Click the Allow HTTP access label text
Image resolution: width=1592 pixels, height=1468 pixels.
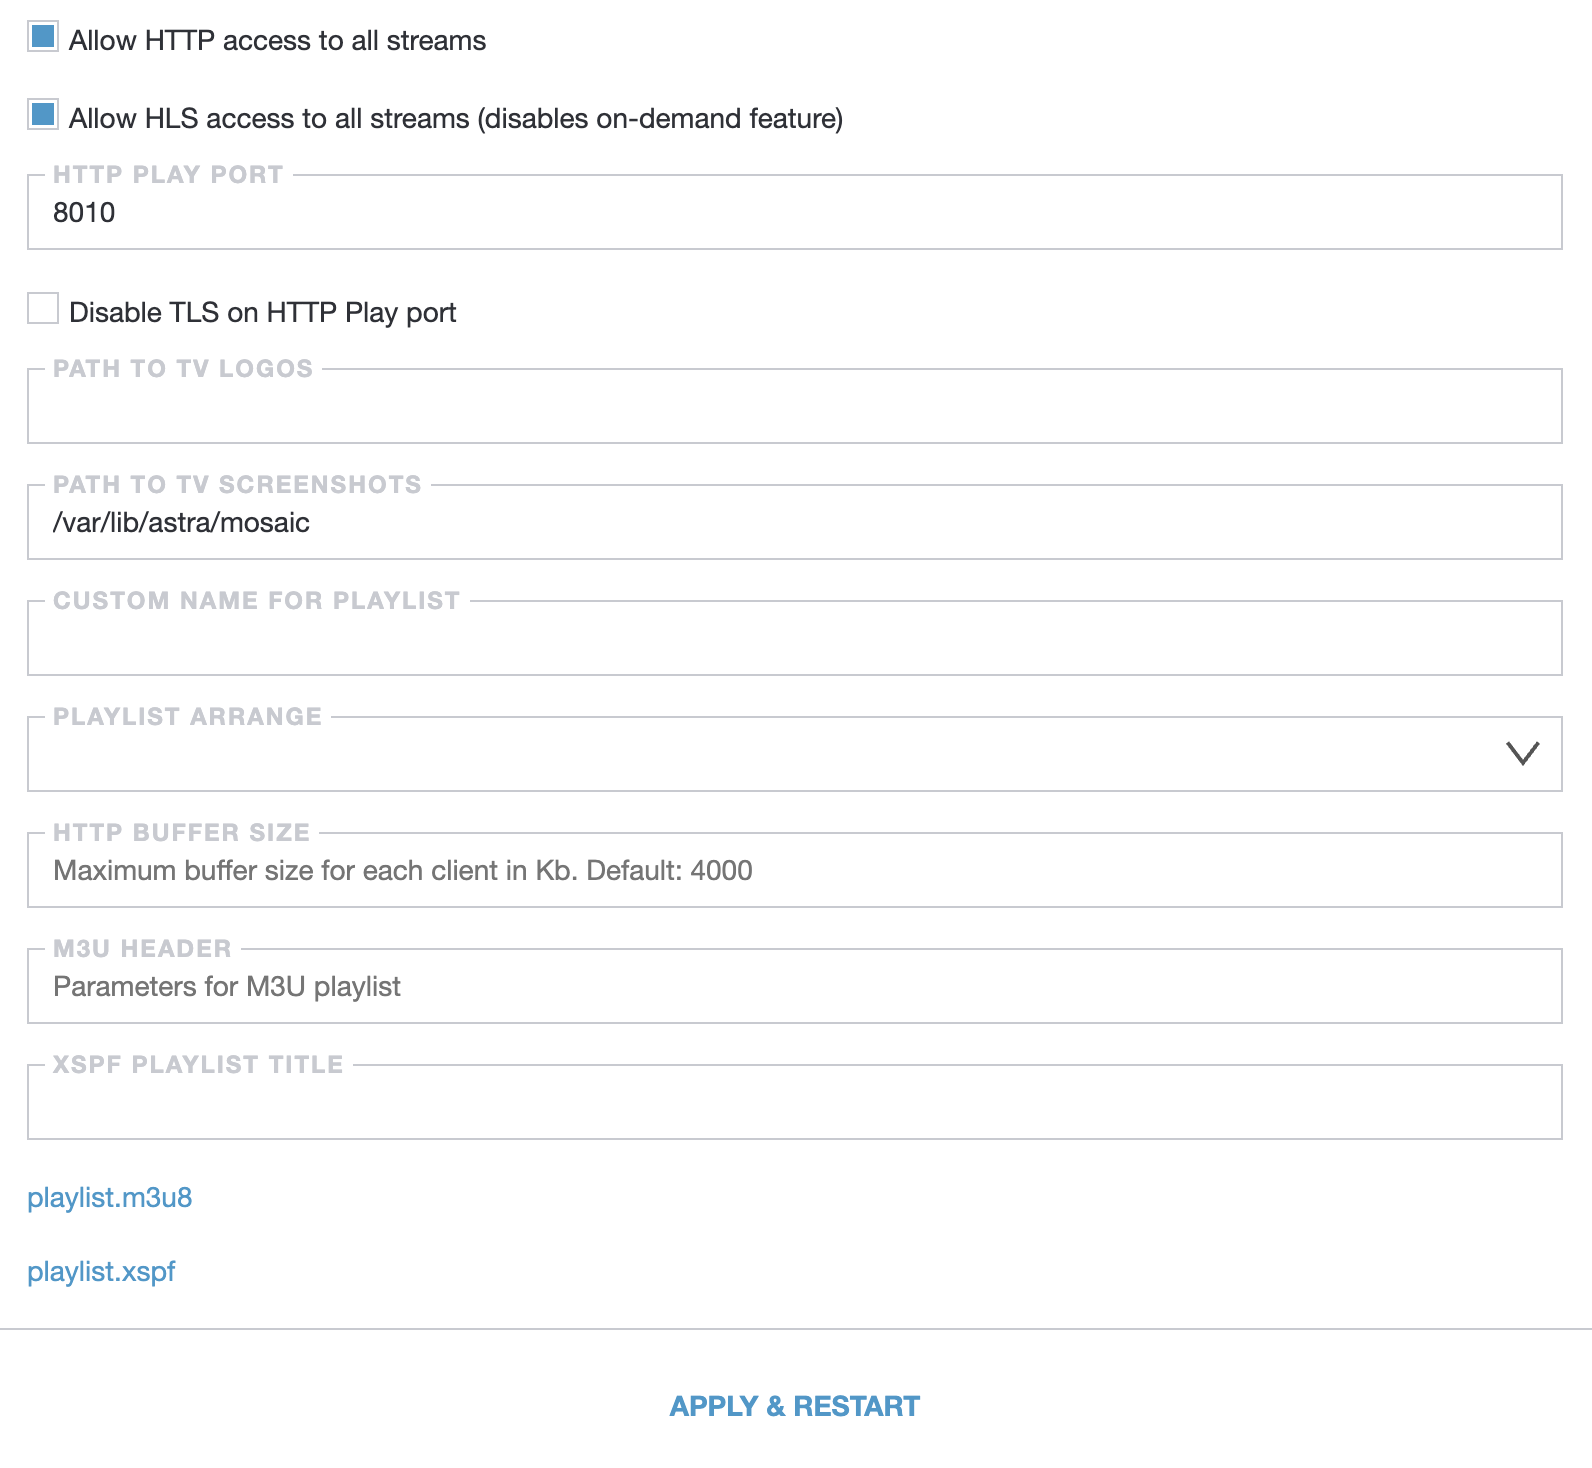[277, 41]
